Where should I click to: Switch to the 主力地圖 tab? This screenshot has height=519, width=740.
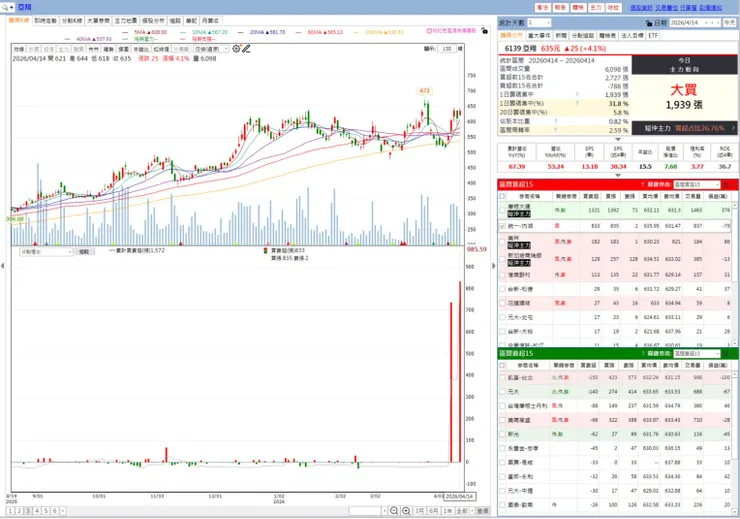(126, 21)
